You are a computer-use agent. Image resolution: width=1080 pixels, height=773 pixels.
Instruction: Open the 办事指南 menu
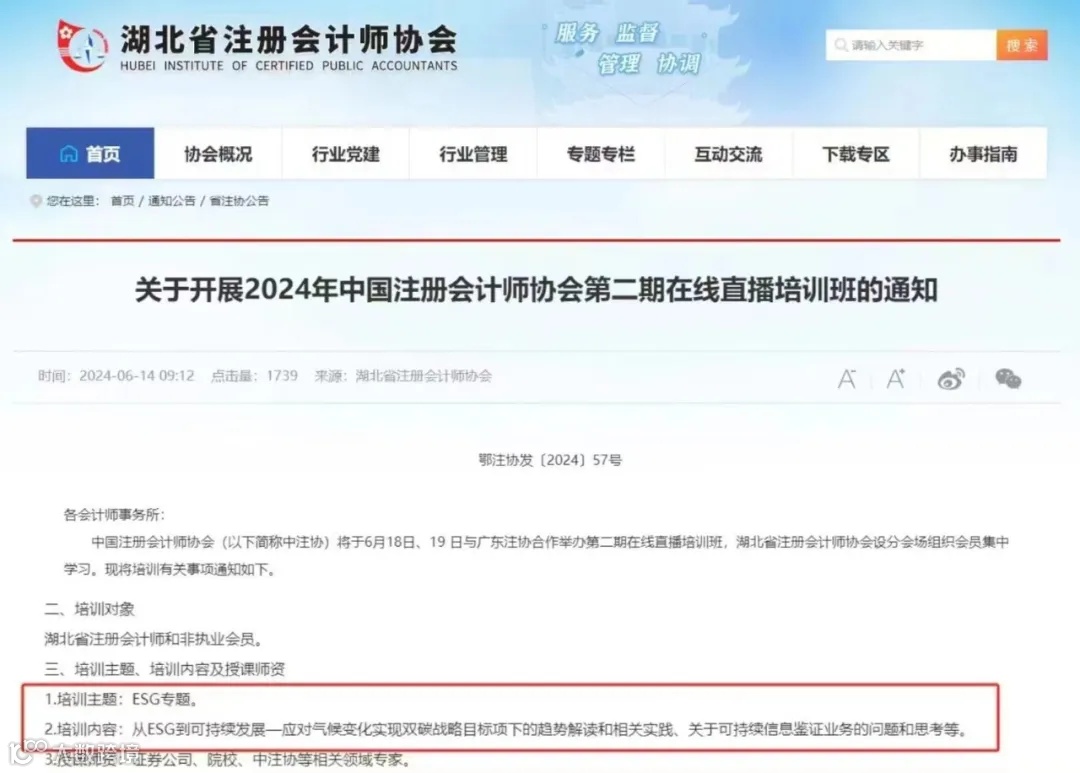984,153
